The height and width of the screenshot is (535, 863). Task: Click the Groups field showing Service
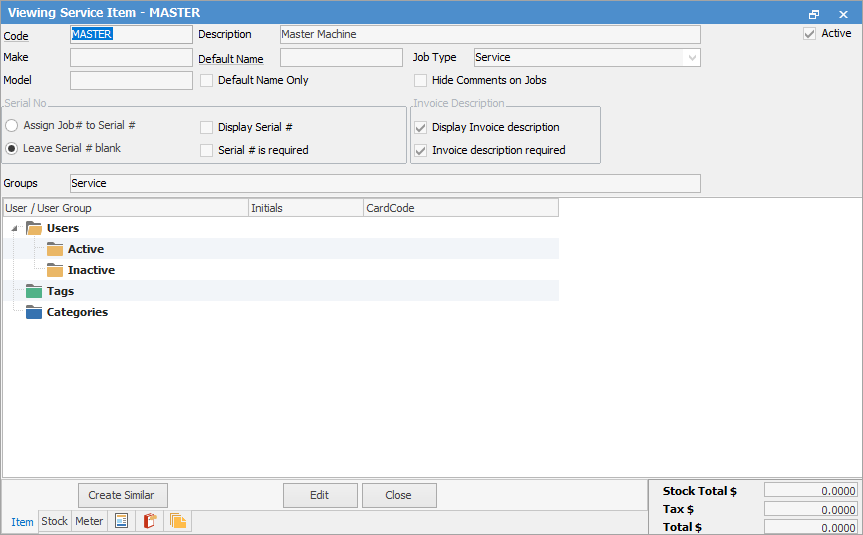pos(385,183)
